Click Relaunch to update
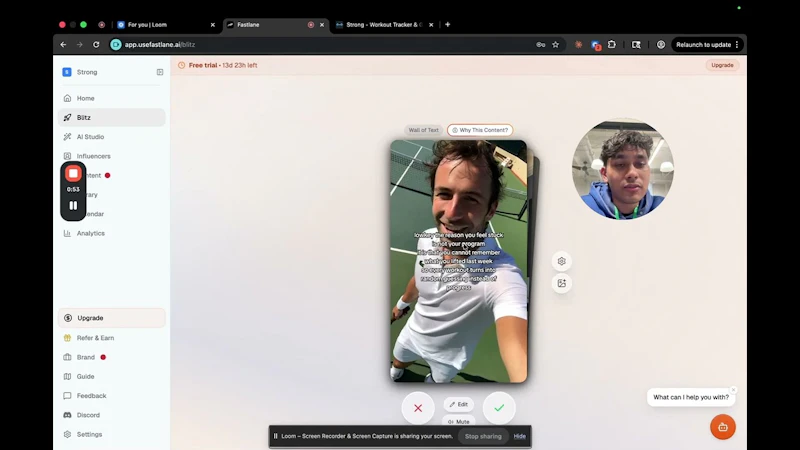This screenshot has height=450, width=800. tap(707, 44)
